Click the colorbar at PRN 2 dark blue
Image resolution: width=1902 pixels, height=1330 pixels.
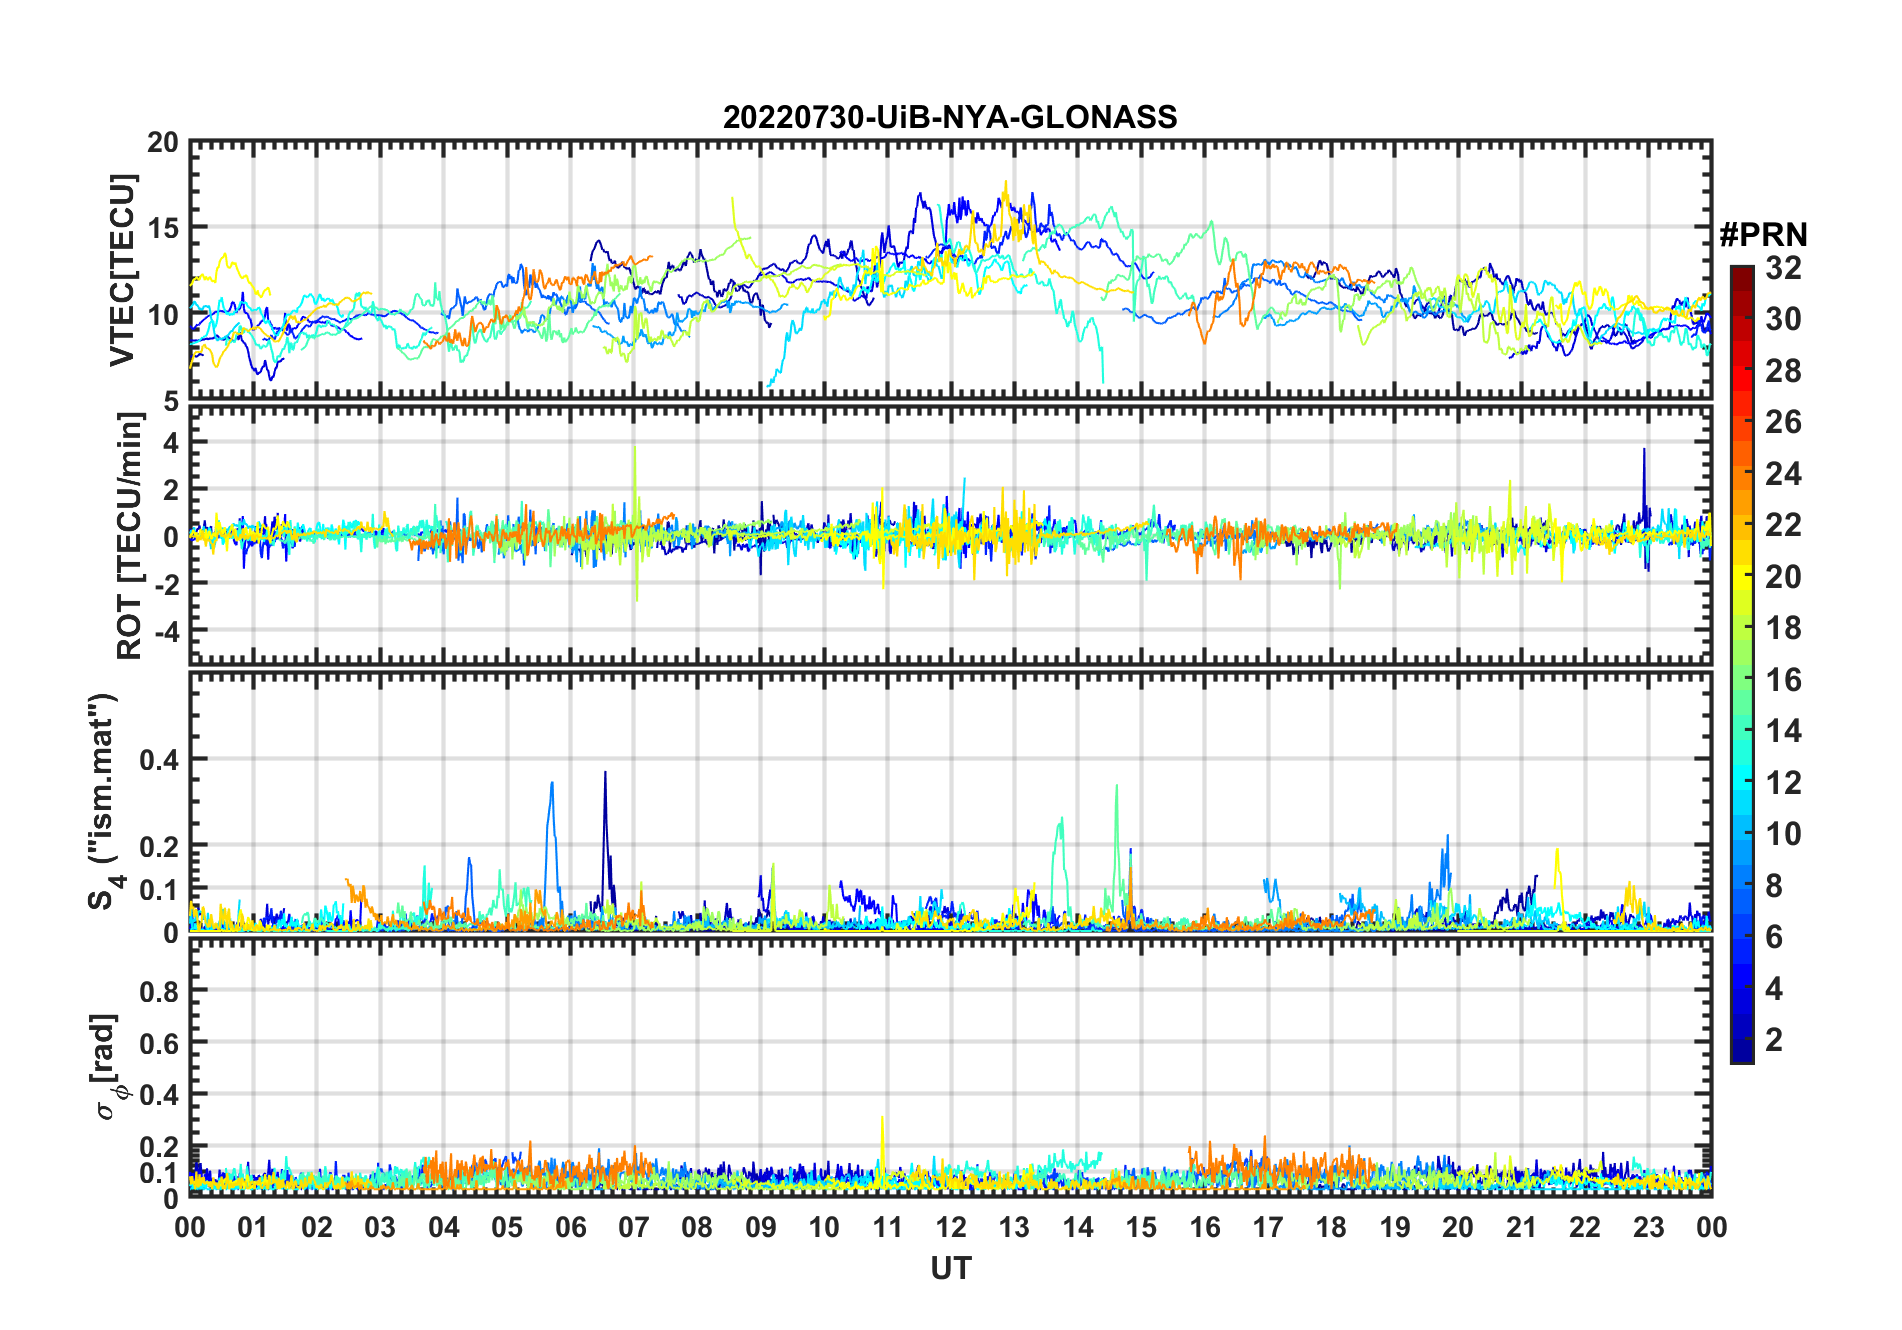tap(1742, 1040)
